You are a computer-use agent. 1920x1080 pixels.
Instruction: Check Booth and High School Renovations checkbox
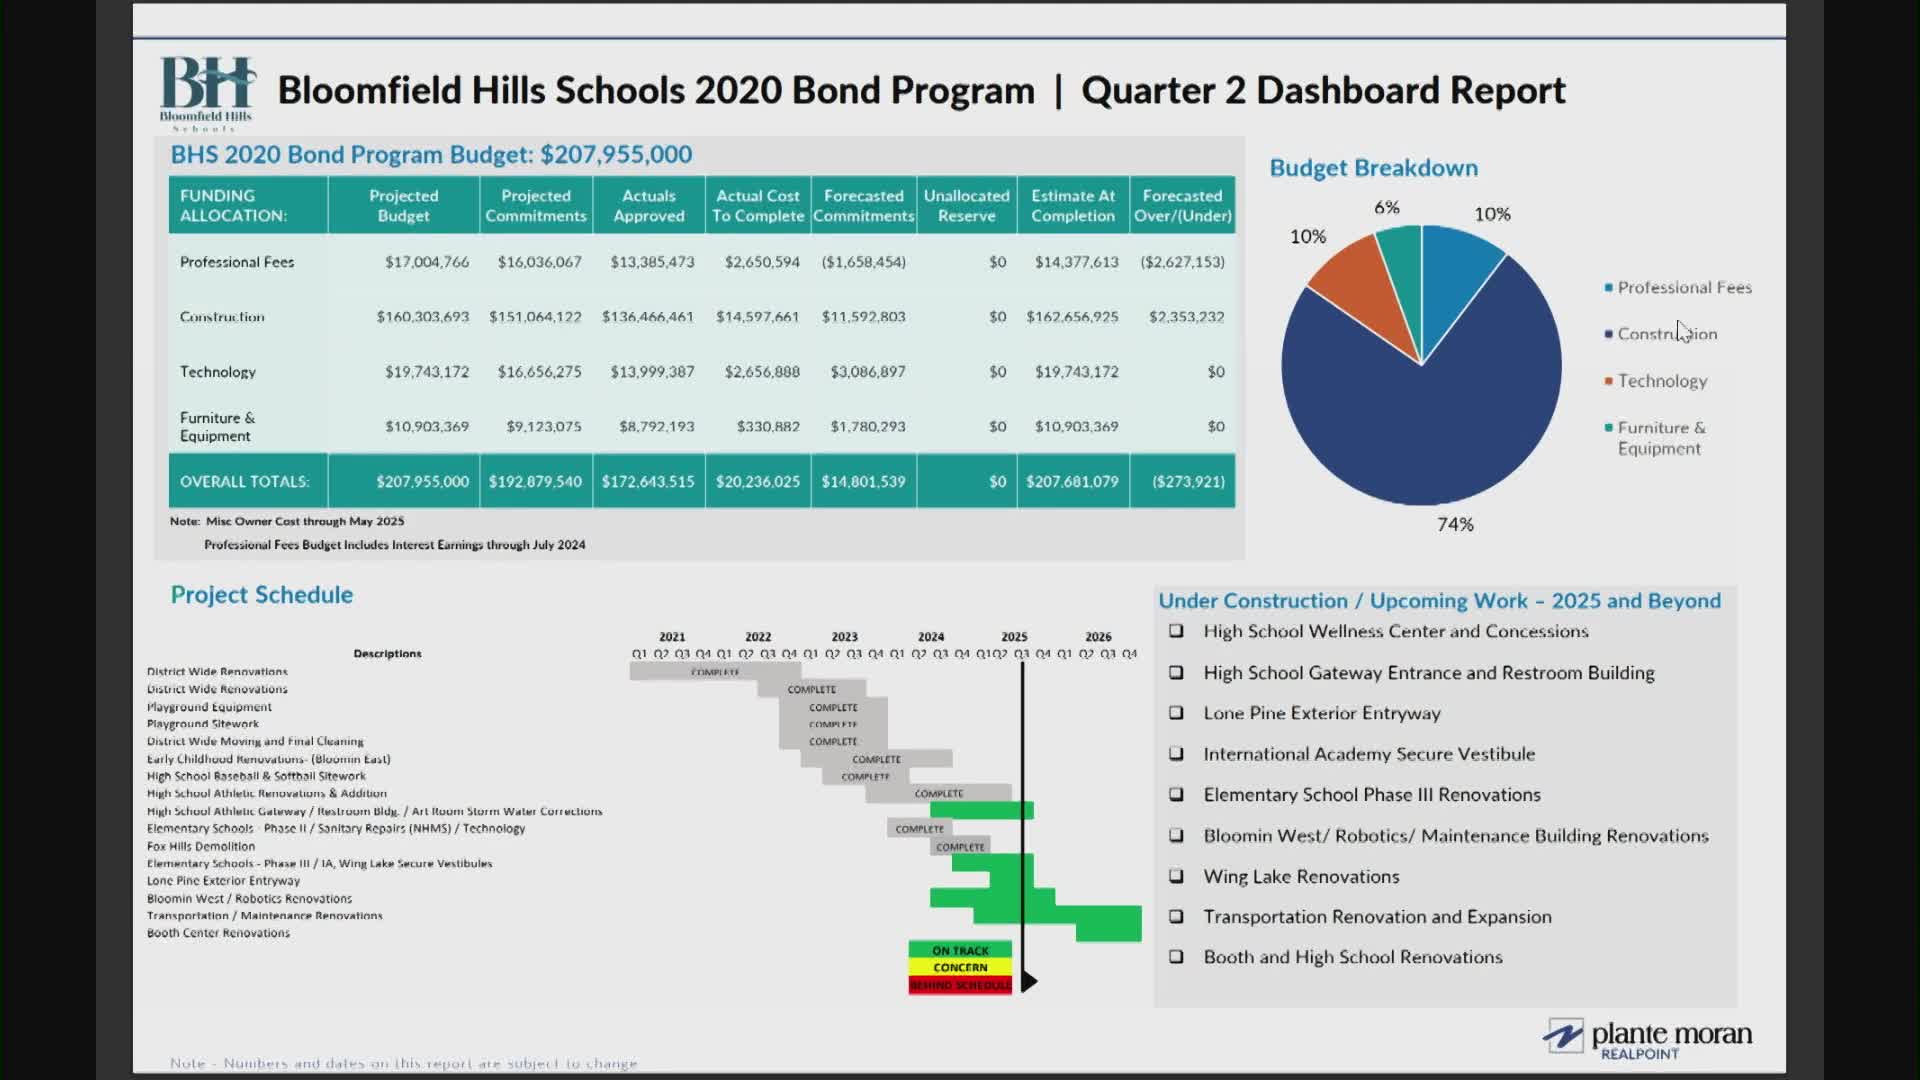(1176, 957)
